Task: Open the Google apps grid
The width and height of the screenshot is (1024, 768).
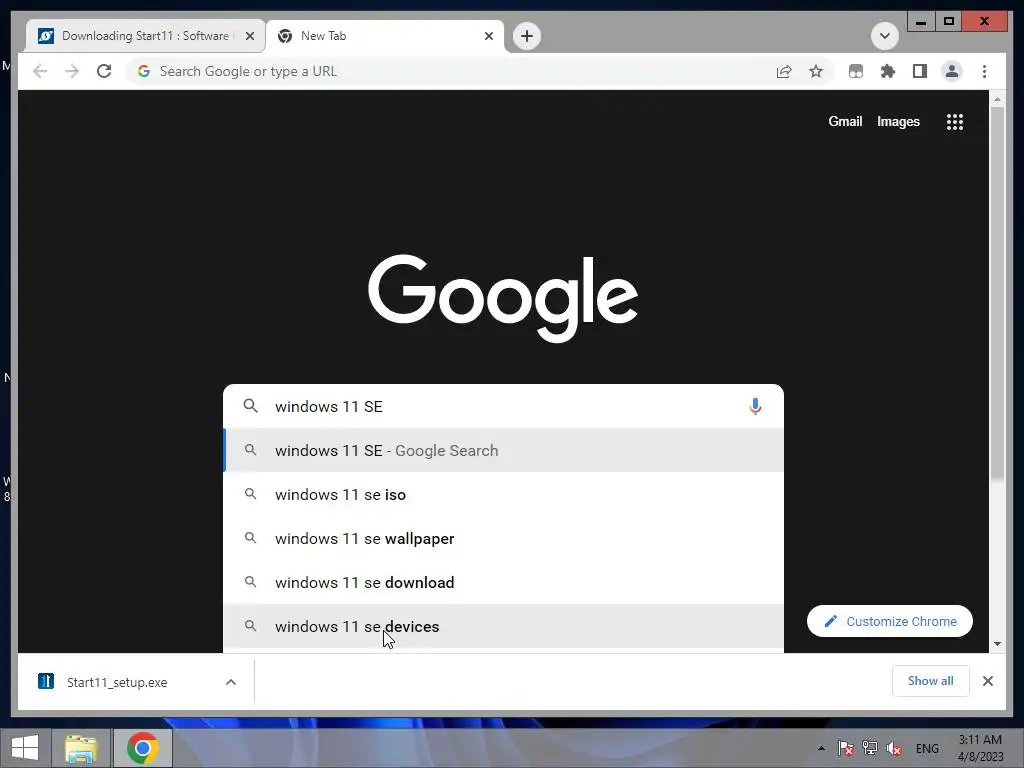Action: point(955,121)
